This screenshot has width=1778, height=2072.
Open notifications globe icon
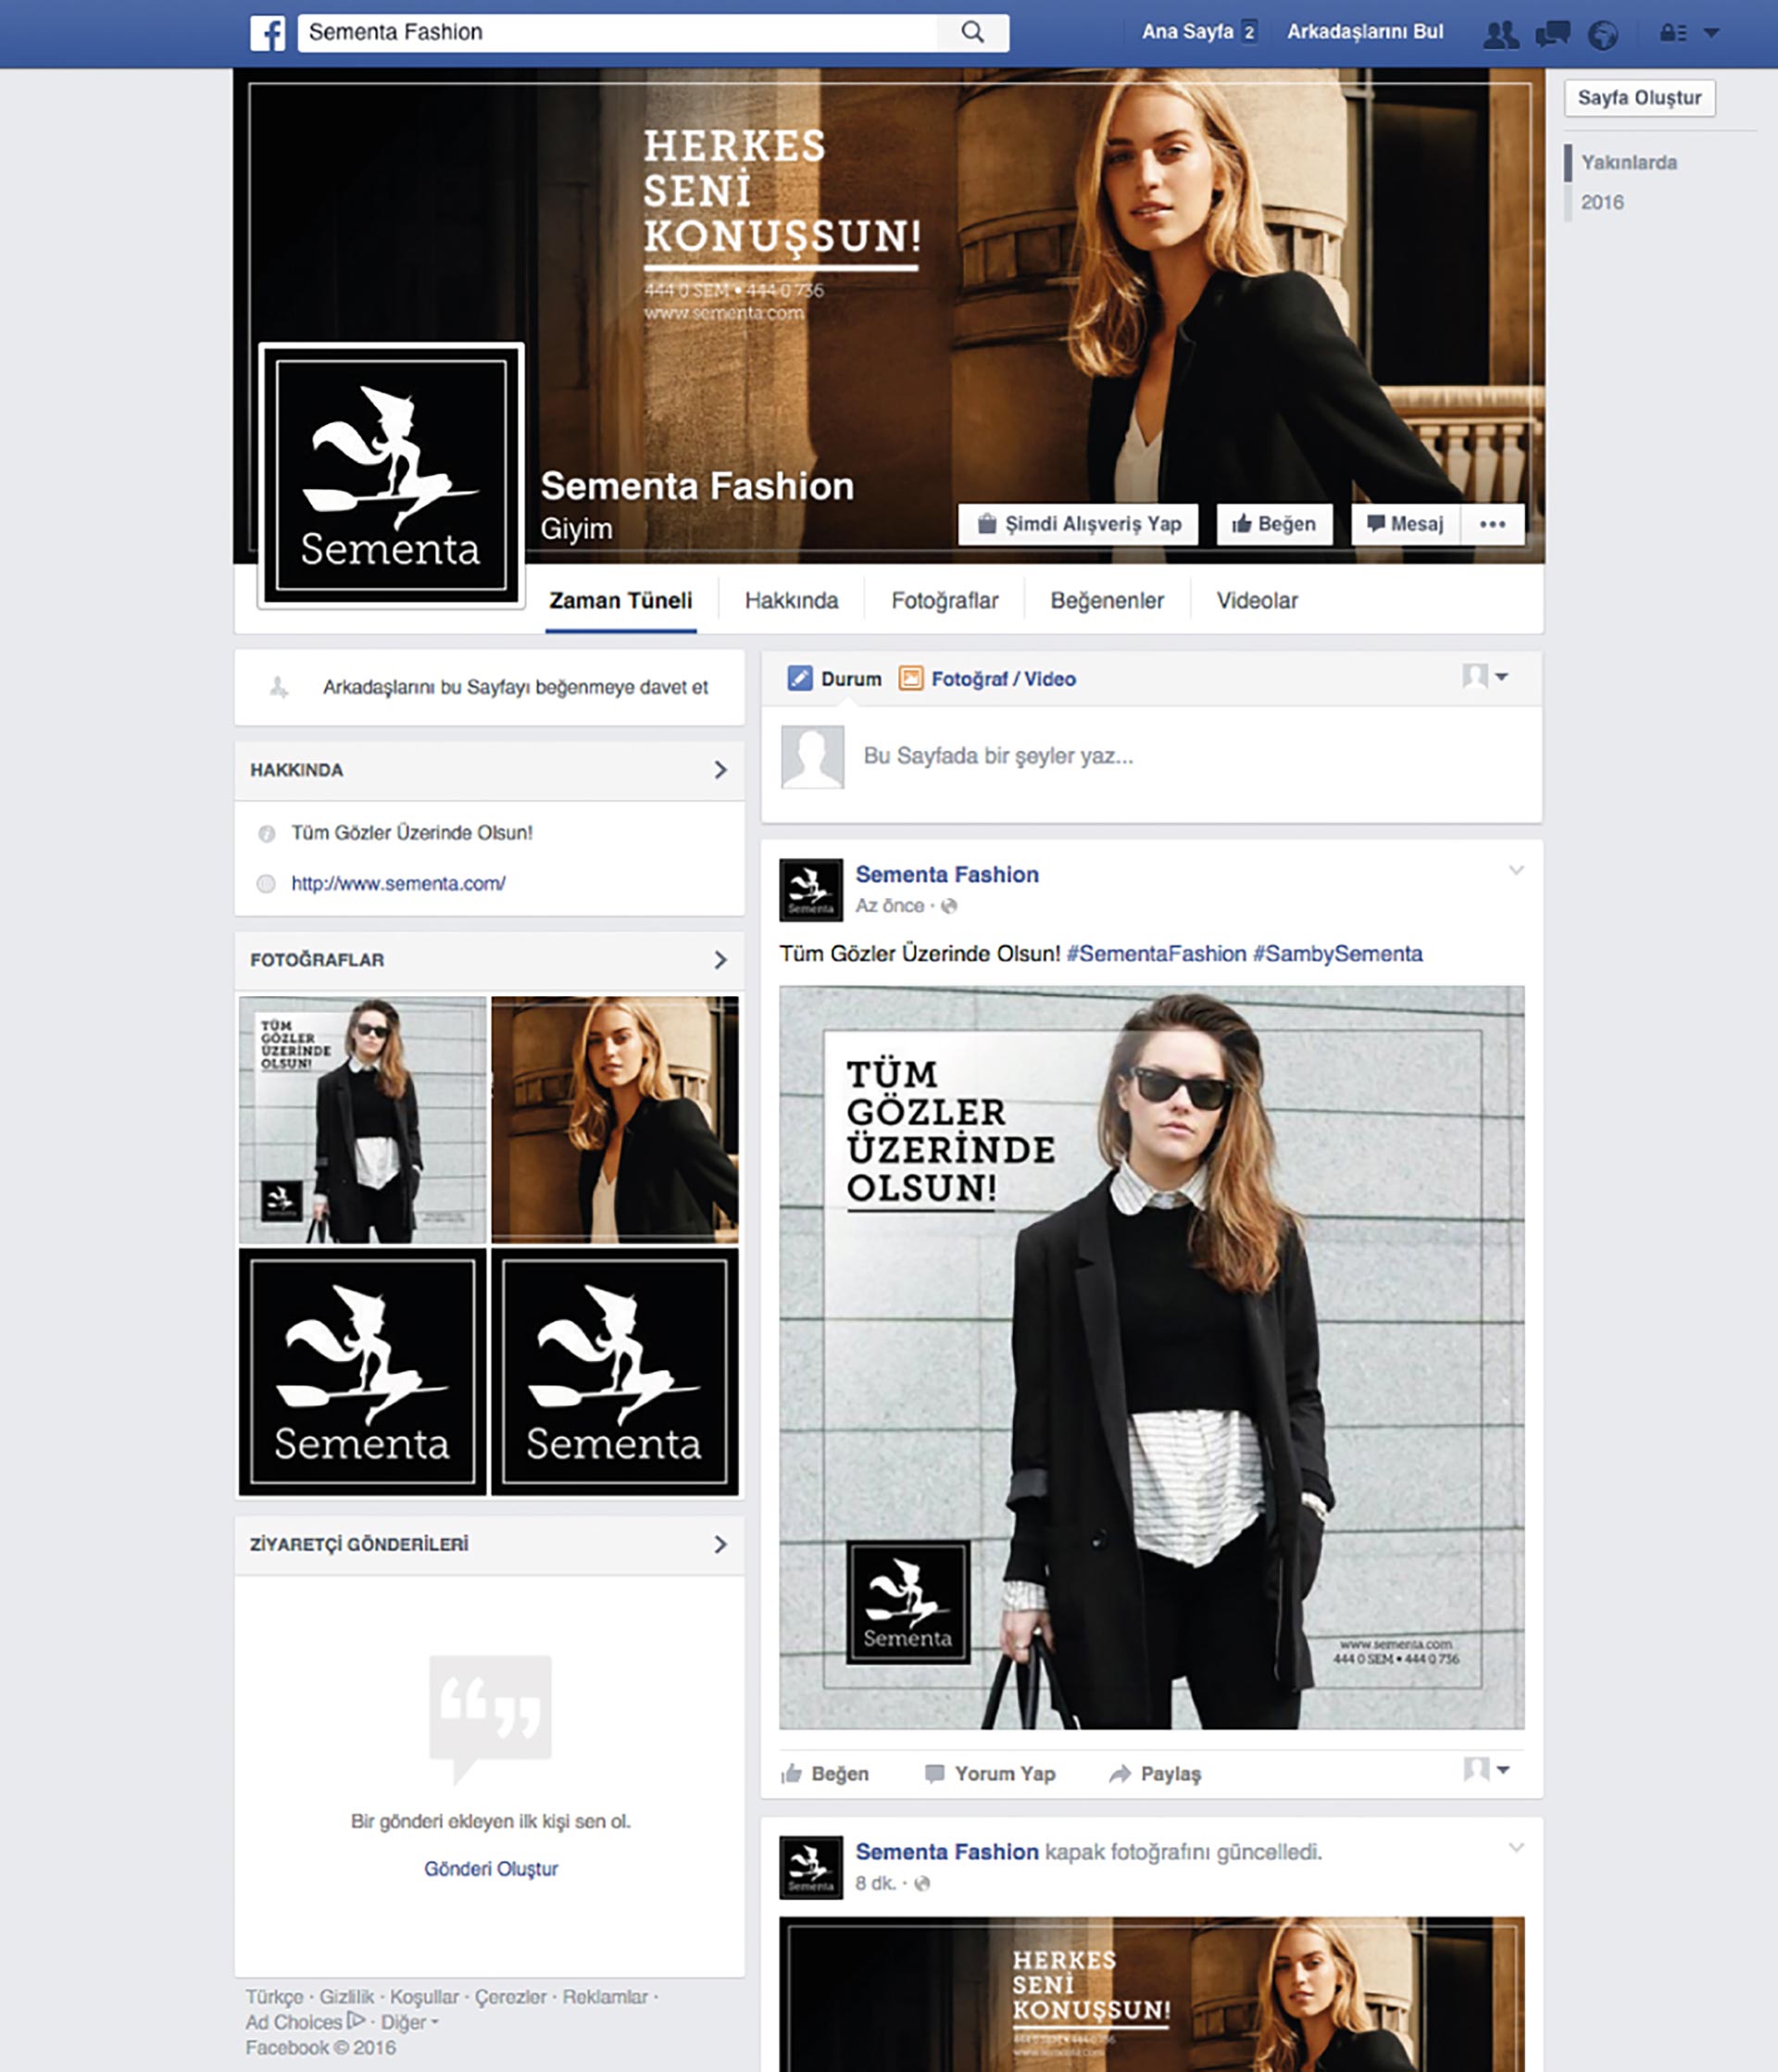[1603, 35]
